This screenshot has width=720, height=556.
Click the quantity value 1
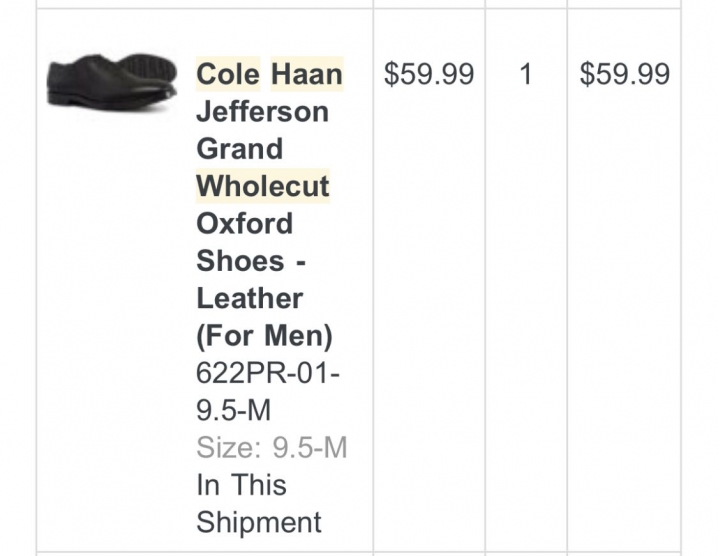click(526, 74)
